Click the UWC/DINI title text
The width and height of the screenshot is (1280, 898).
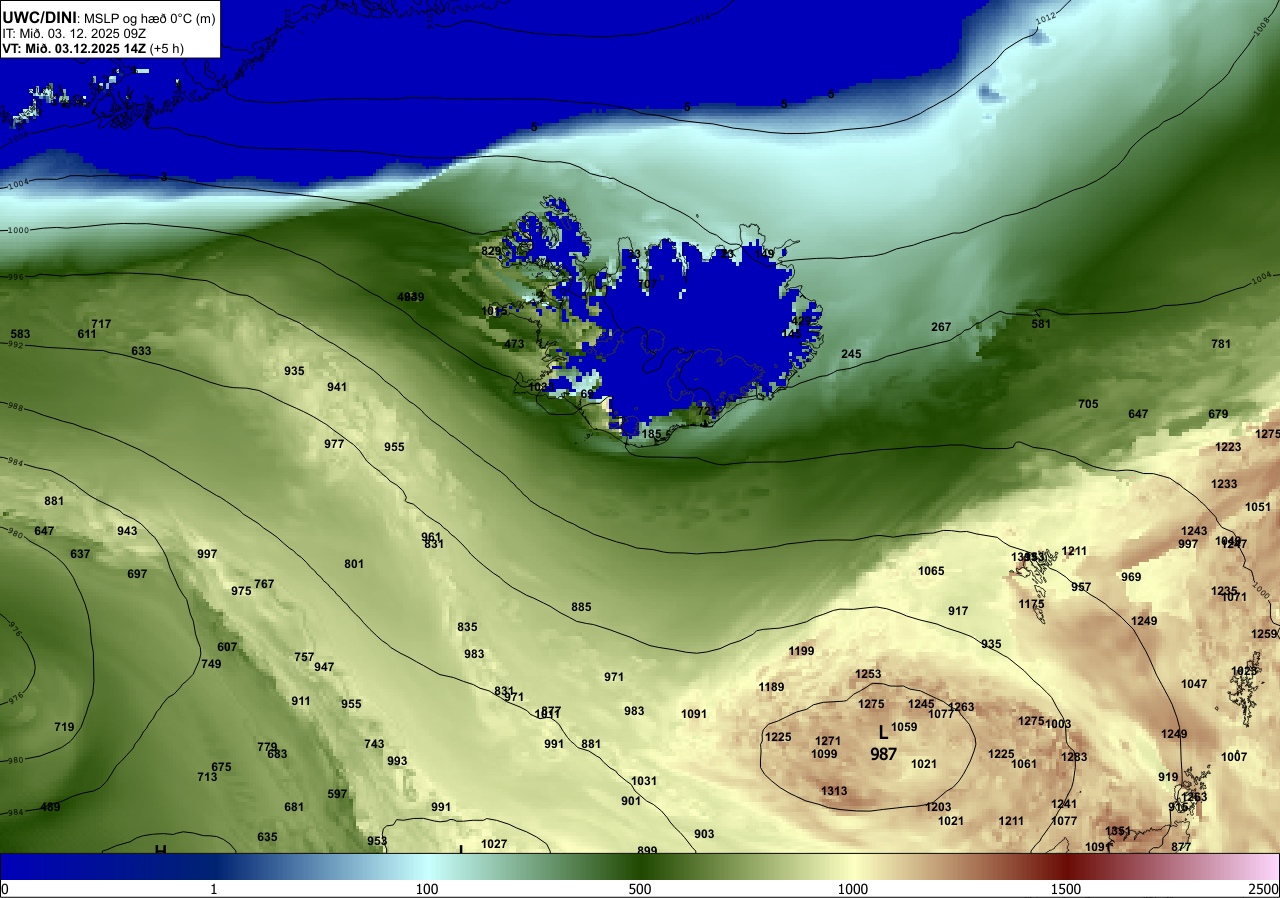click(40, 16)
